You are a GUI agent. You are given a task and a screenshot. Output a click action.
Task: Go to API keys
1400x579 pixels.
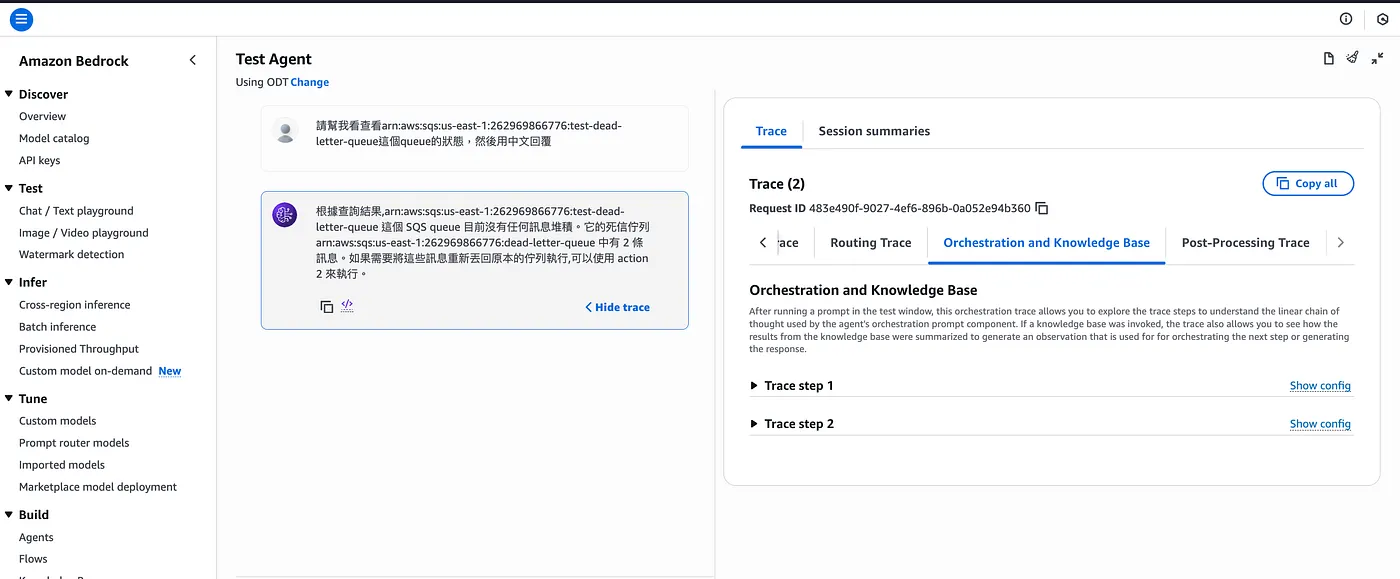pos(40,161)
